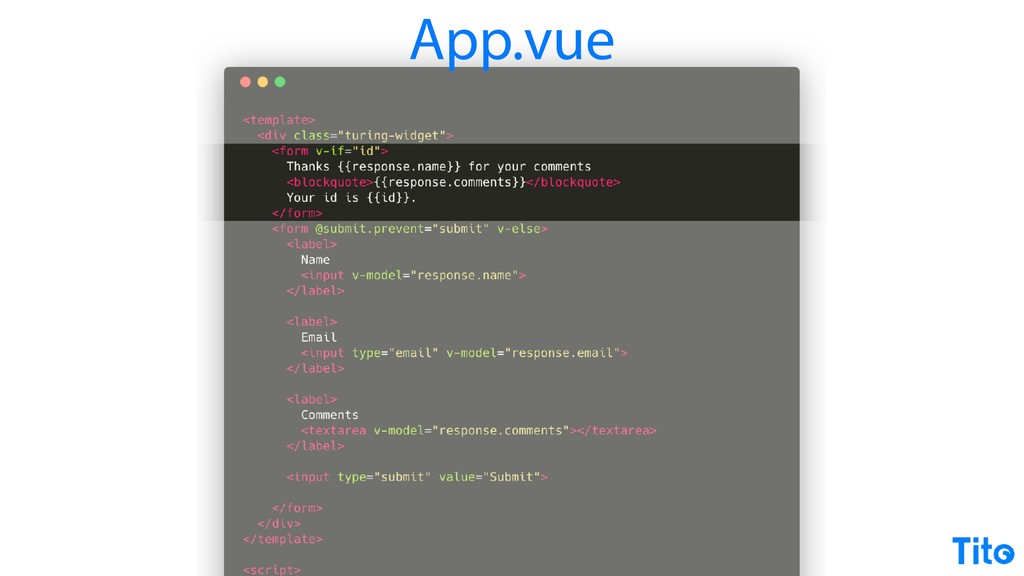Click the div class="turing-widget" line
1024x576 pixels.
(355, 136)
